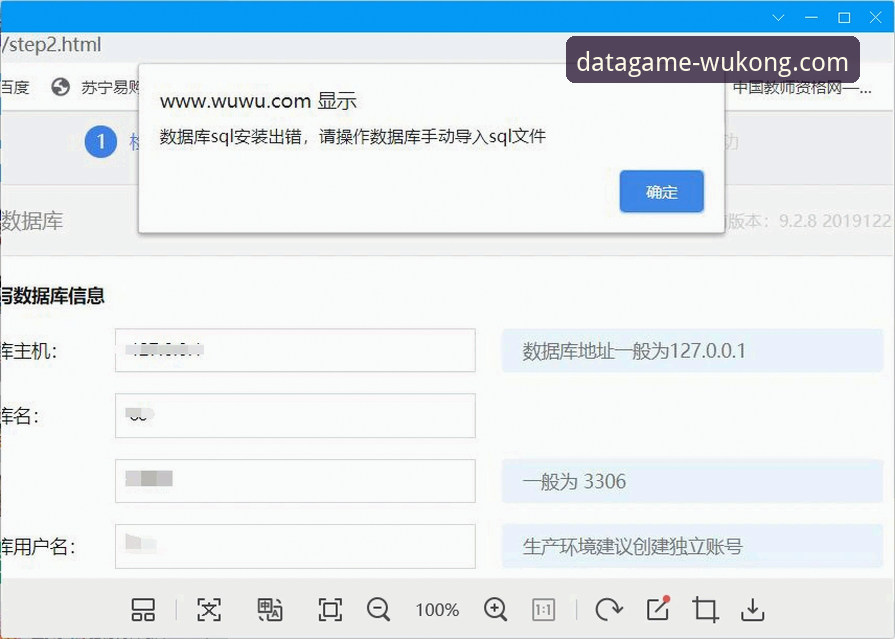Click the 1:1 actual size icon
The image size is (895, 639).
coord(543,610)
